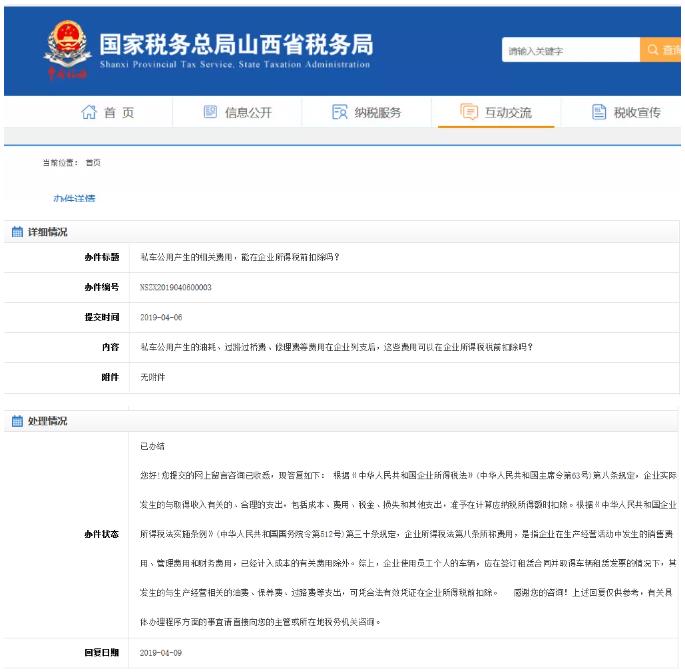Open the 税收宣传 navigation tab
Viewport: 685px width, 672px height.
click(626, 112)
